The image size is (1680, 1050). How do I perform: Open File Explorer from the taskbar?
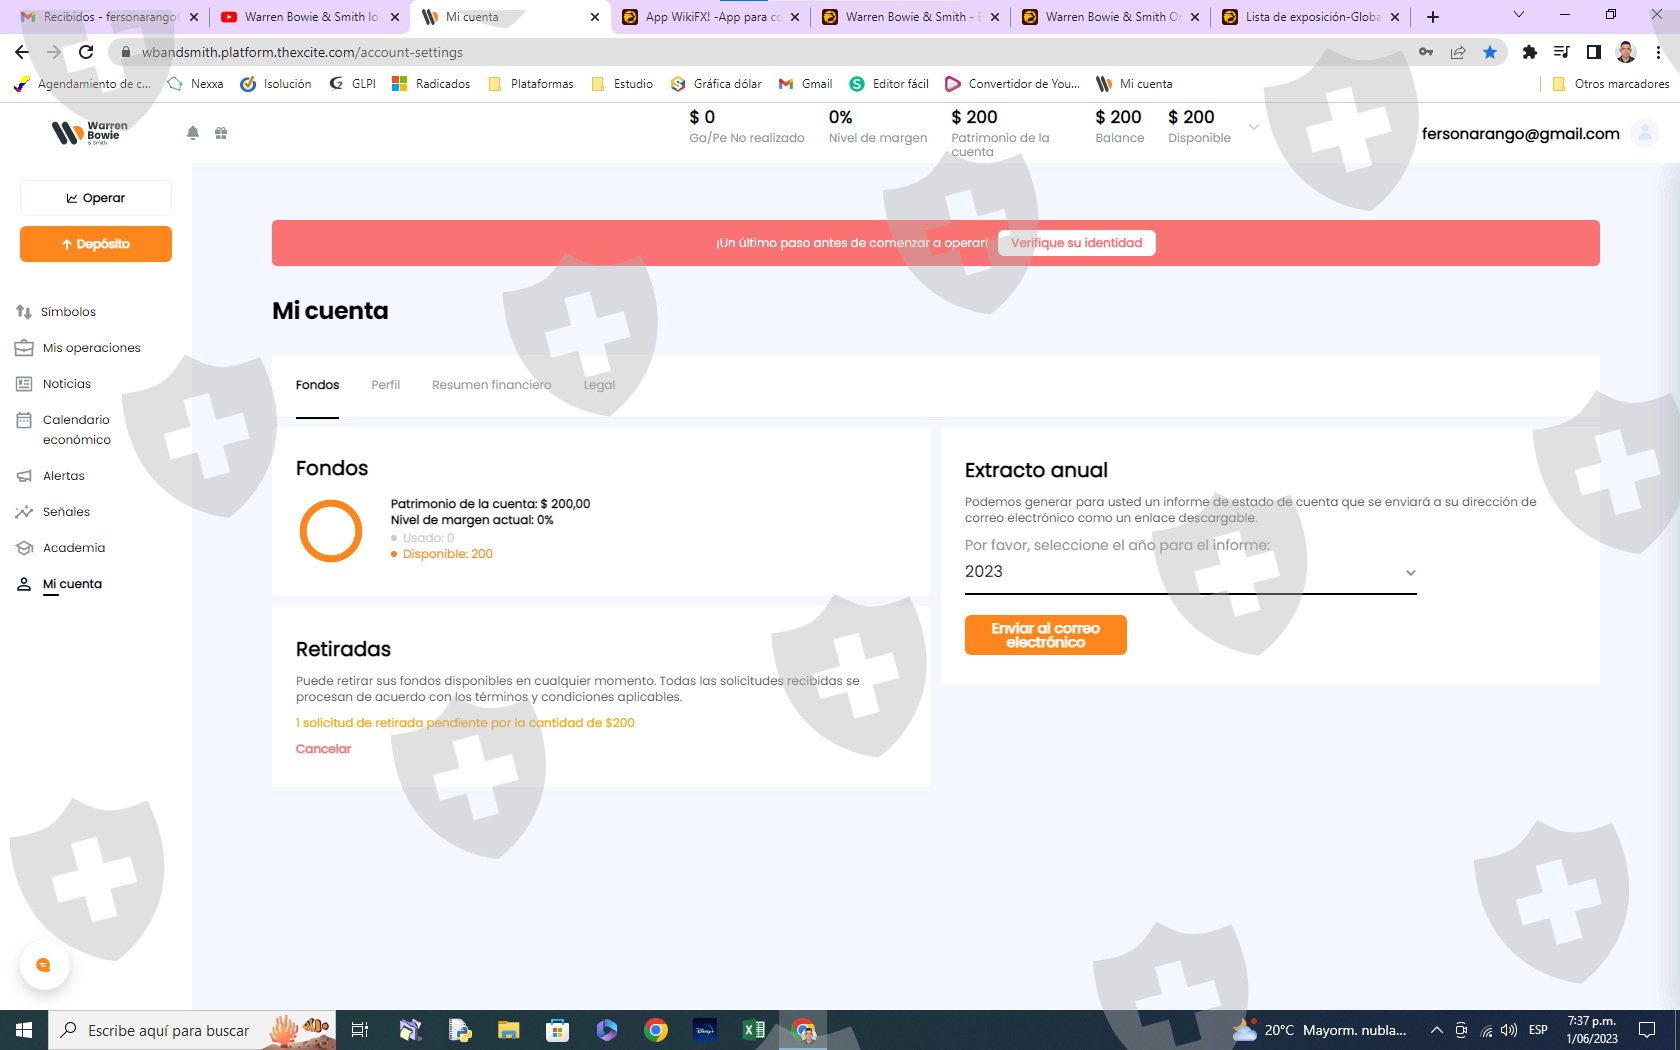point(509,1030)
